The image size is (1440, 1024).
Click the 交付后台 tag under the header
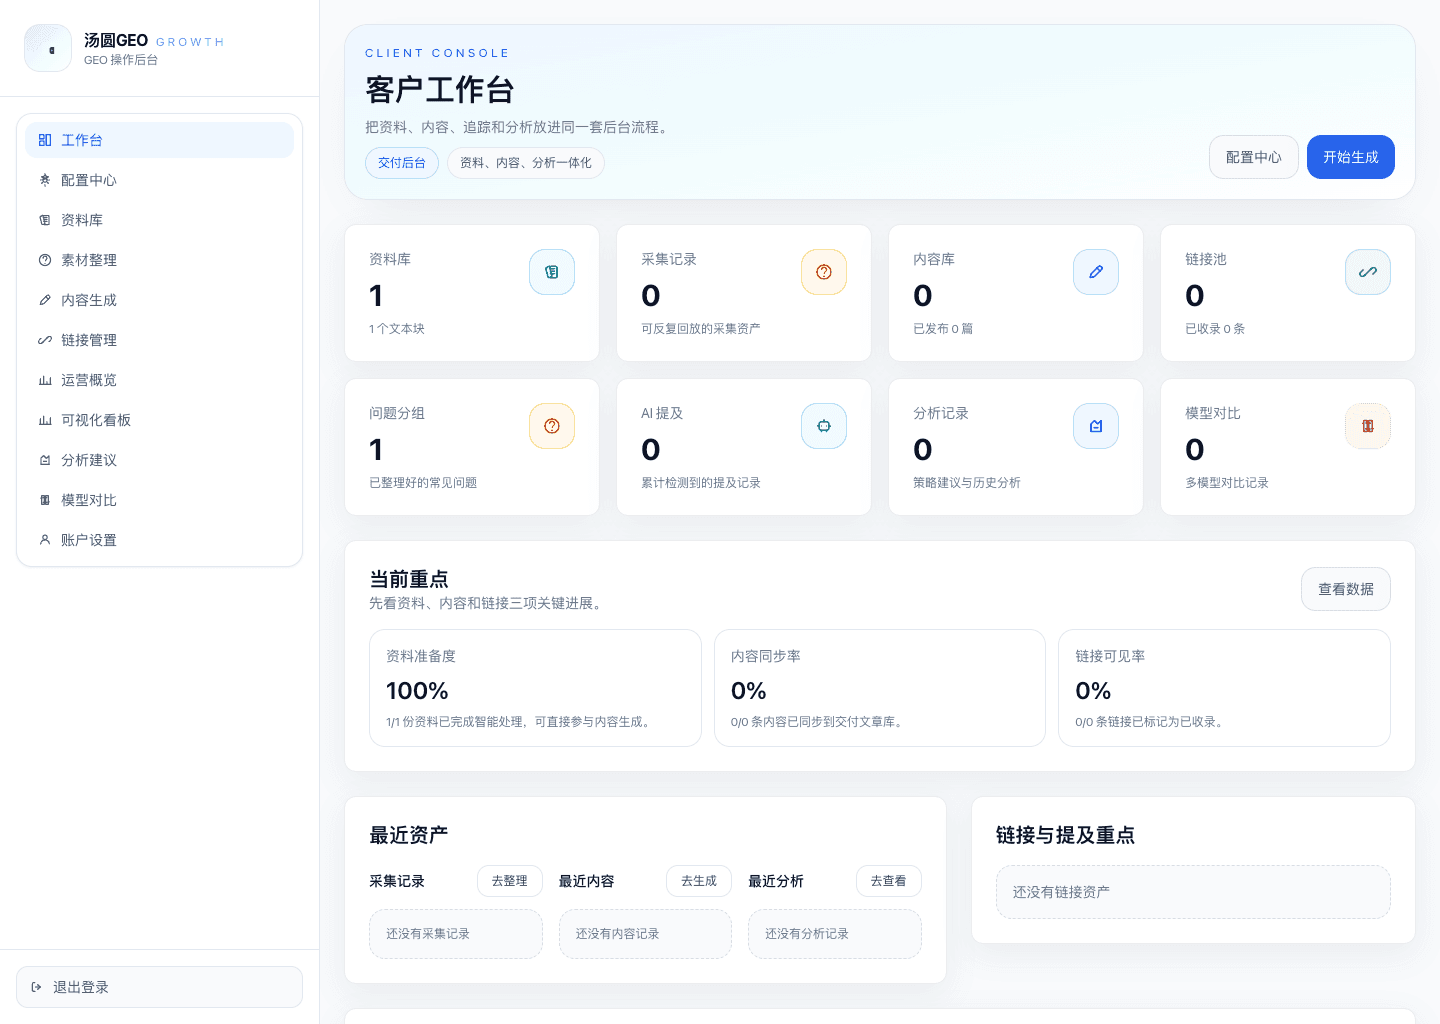402,162
